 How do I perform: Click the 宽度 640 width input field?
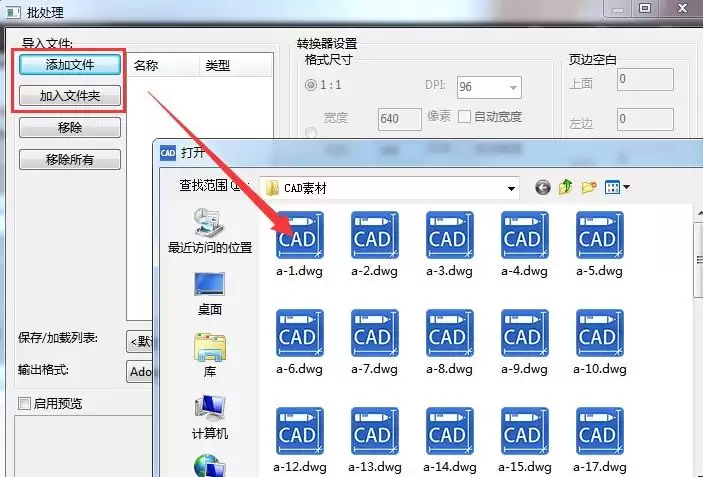click(x=399, y=119)
